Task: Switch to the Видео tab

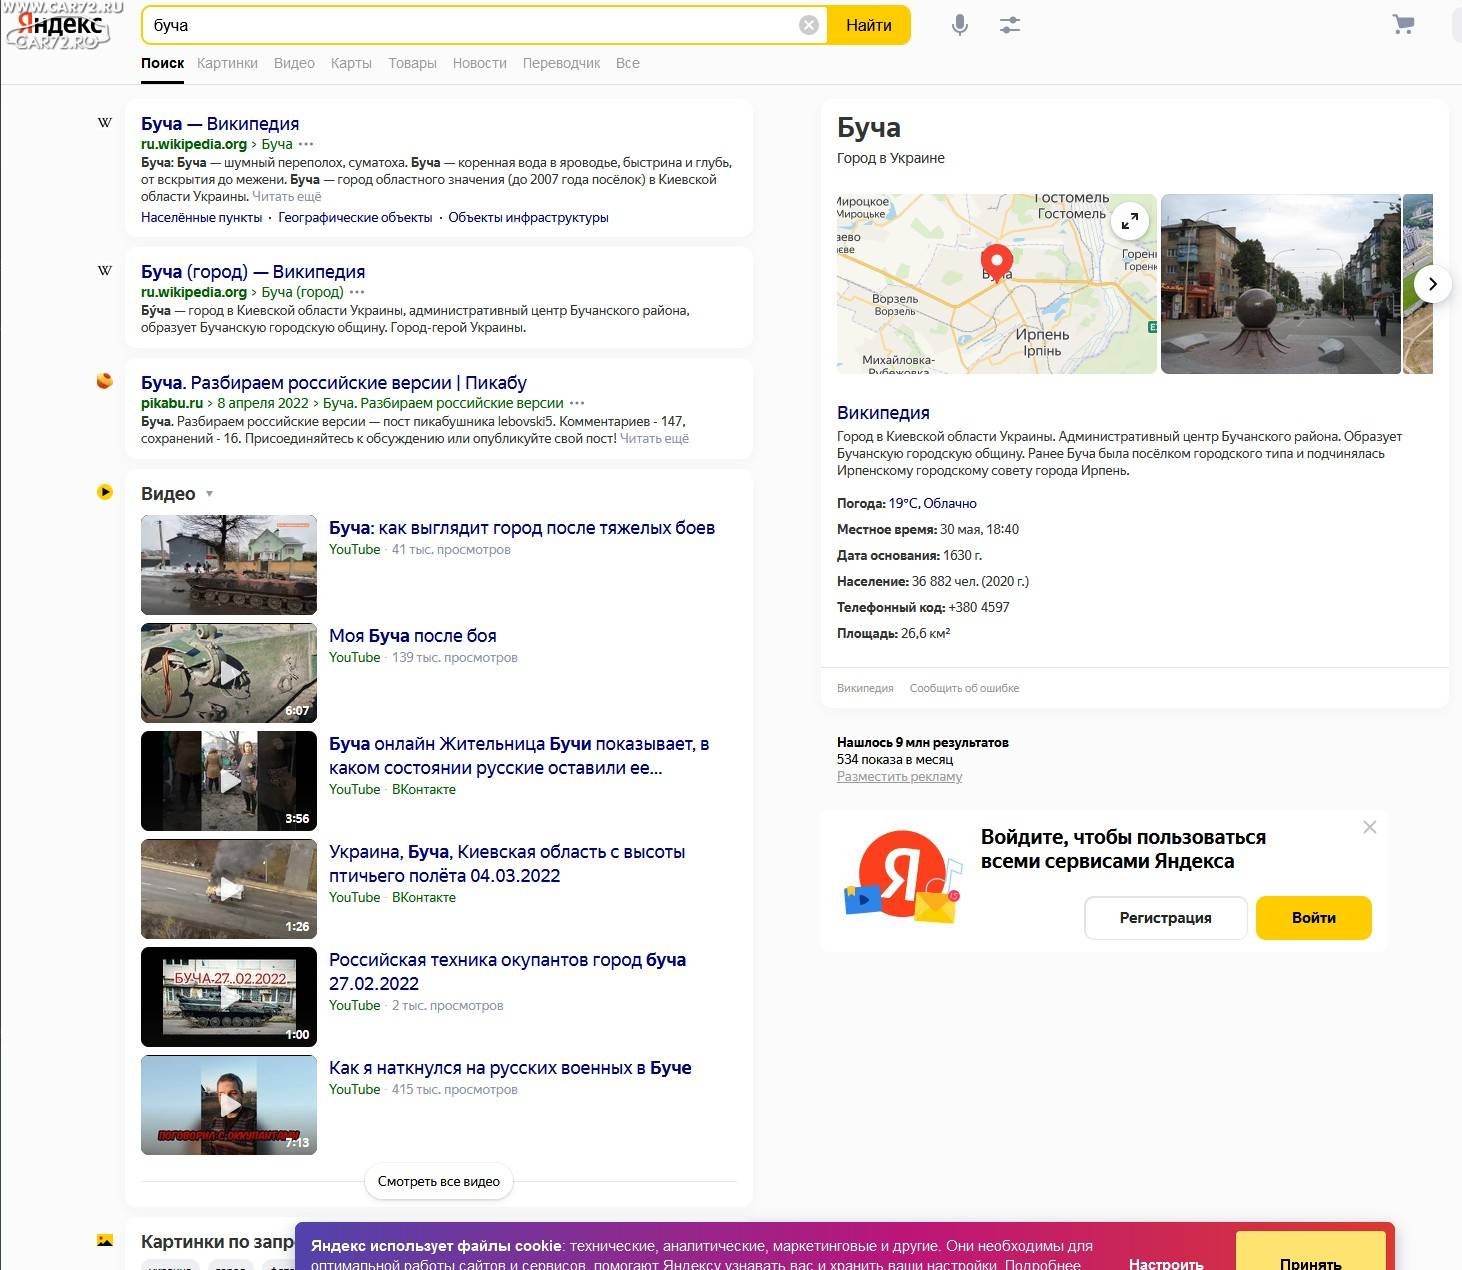Action: [294, 63]
